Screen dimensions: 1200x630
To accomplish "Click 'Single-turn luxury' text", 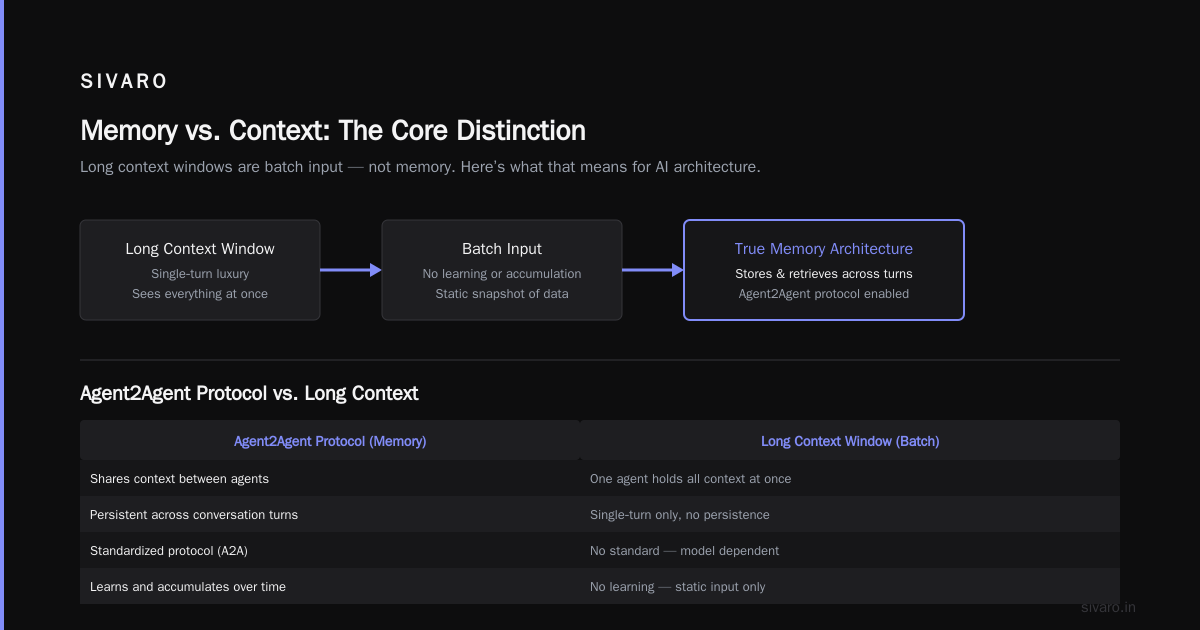I will (x=200, y=273).
